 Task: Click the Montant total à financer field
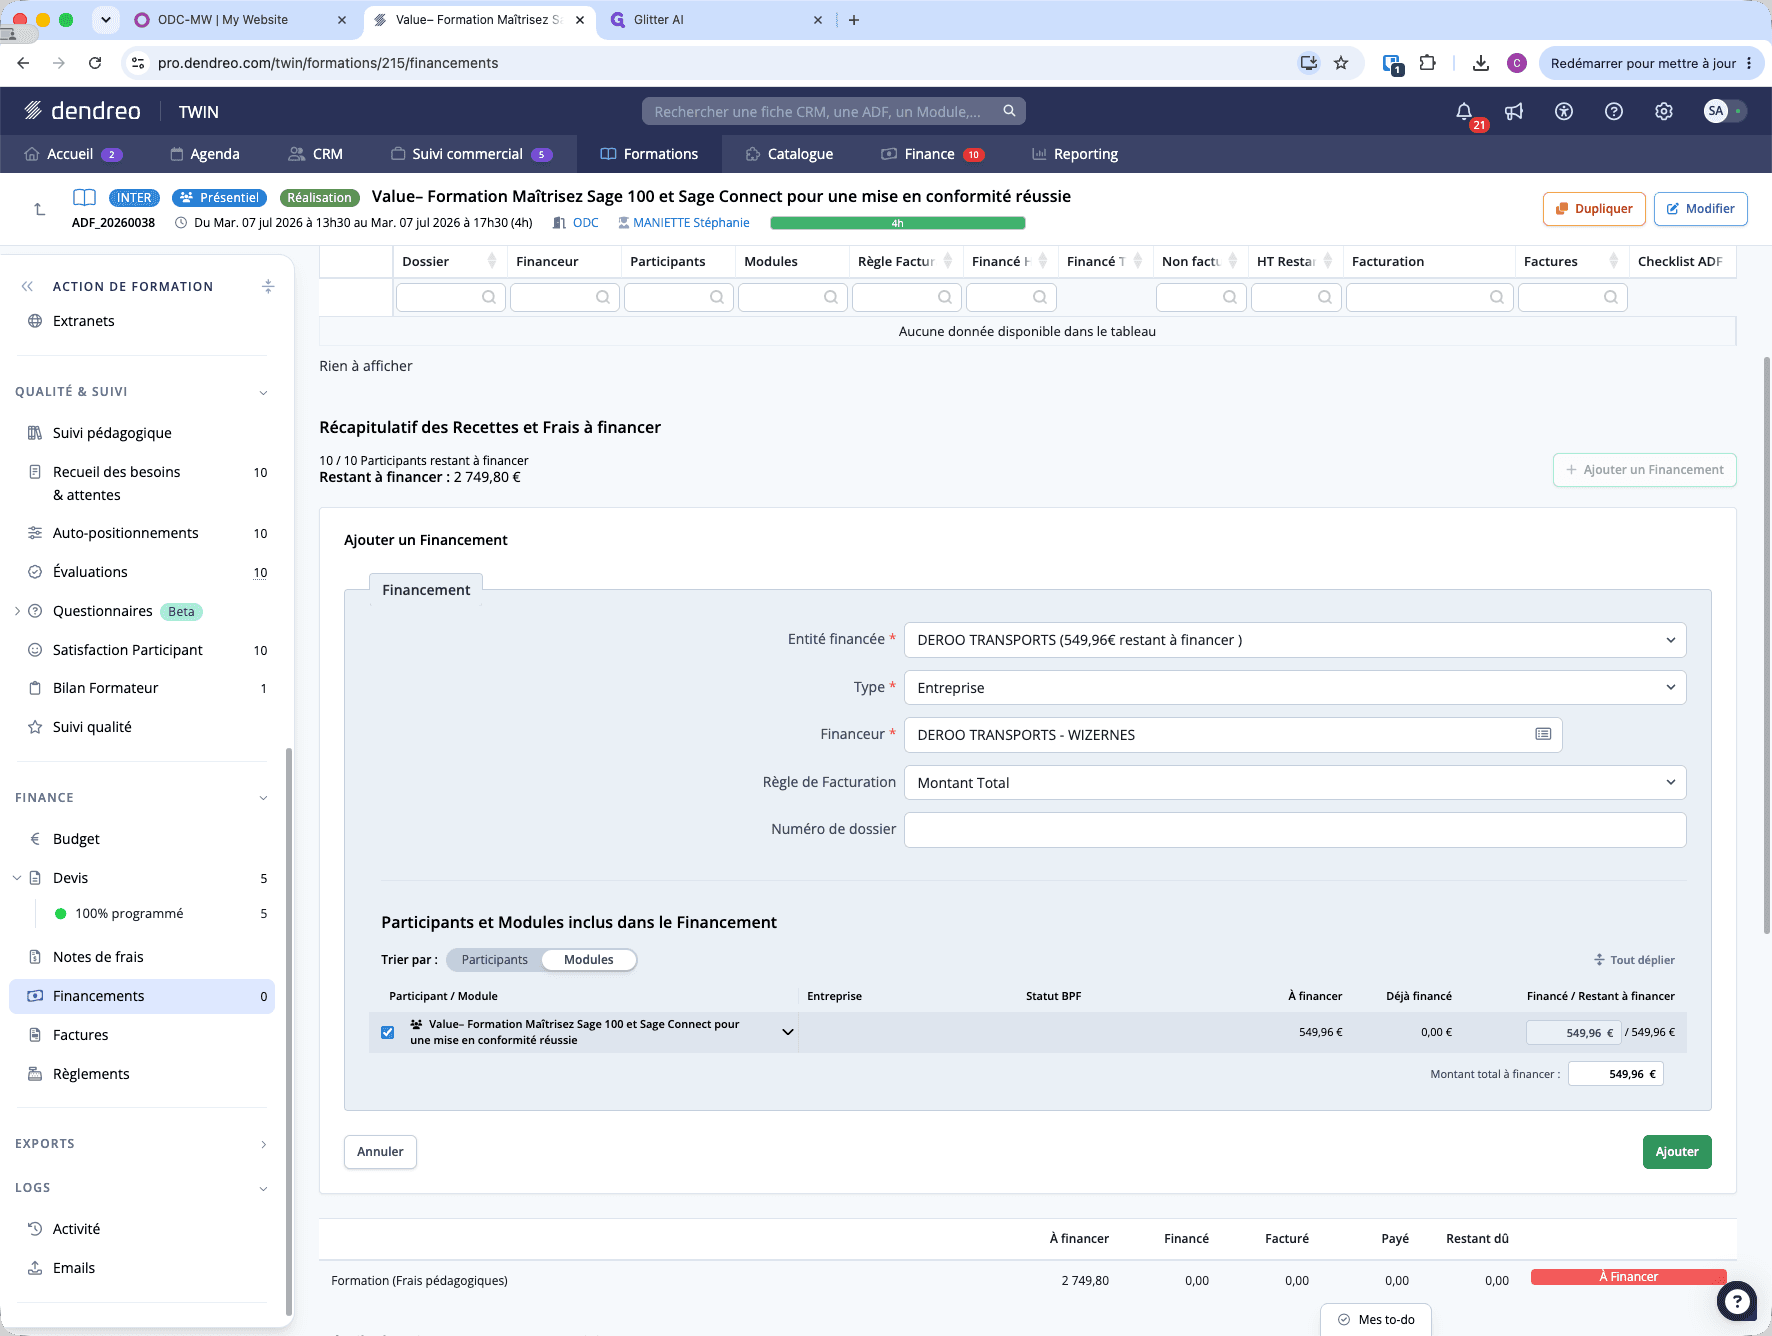click(1615, 1074)
